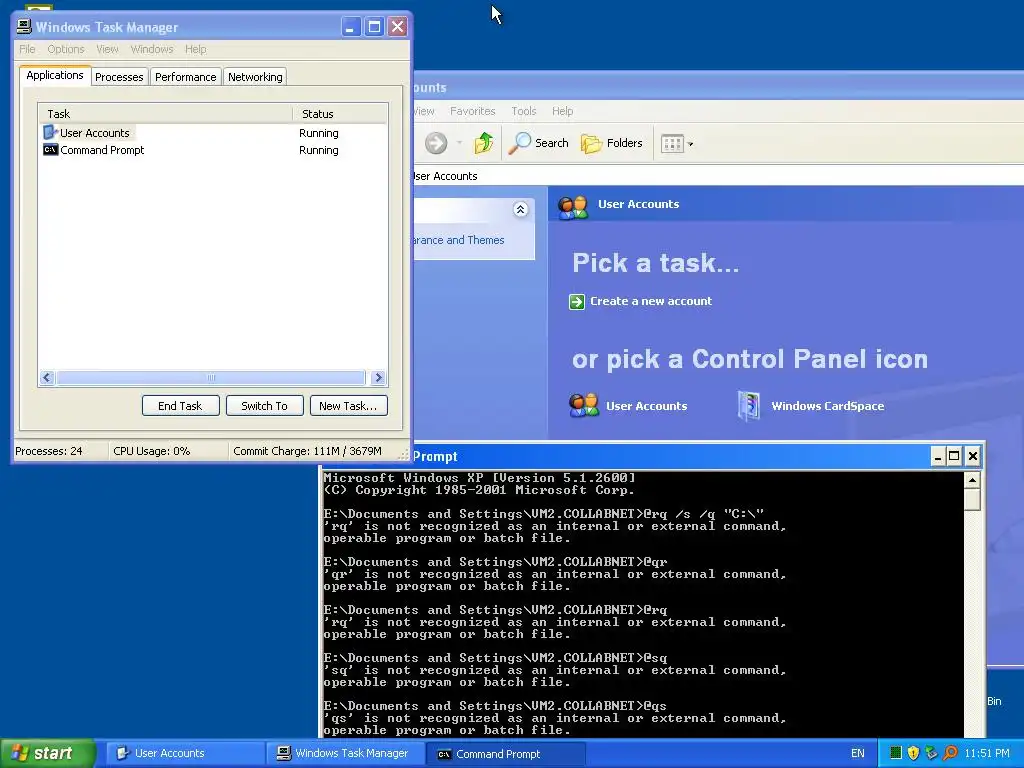Click task list horizontal scrollbar right arrow
Viewport: 1024px width, 768px height.
378,377
